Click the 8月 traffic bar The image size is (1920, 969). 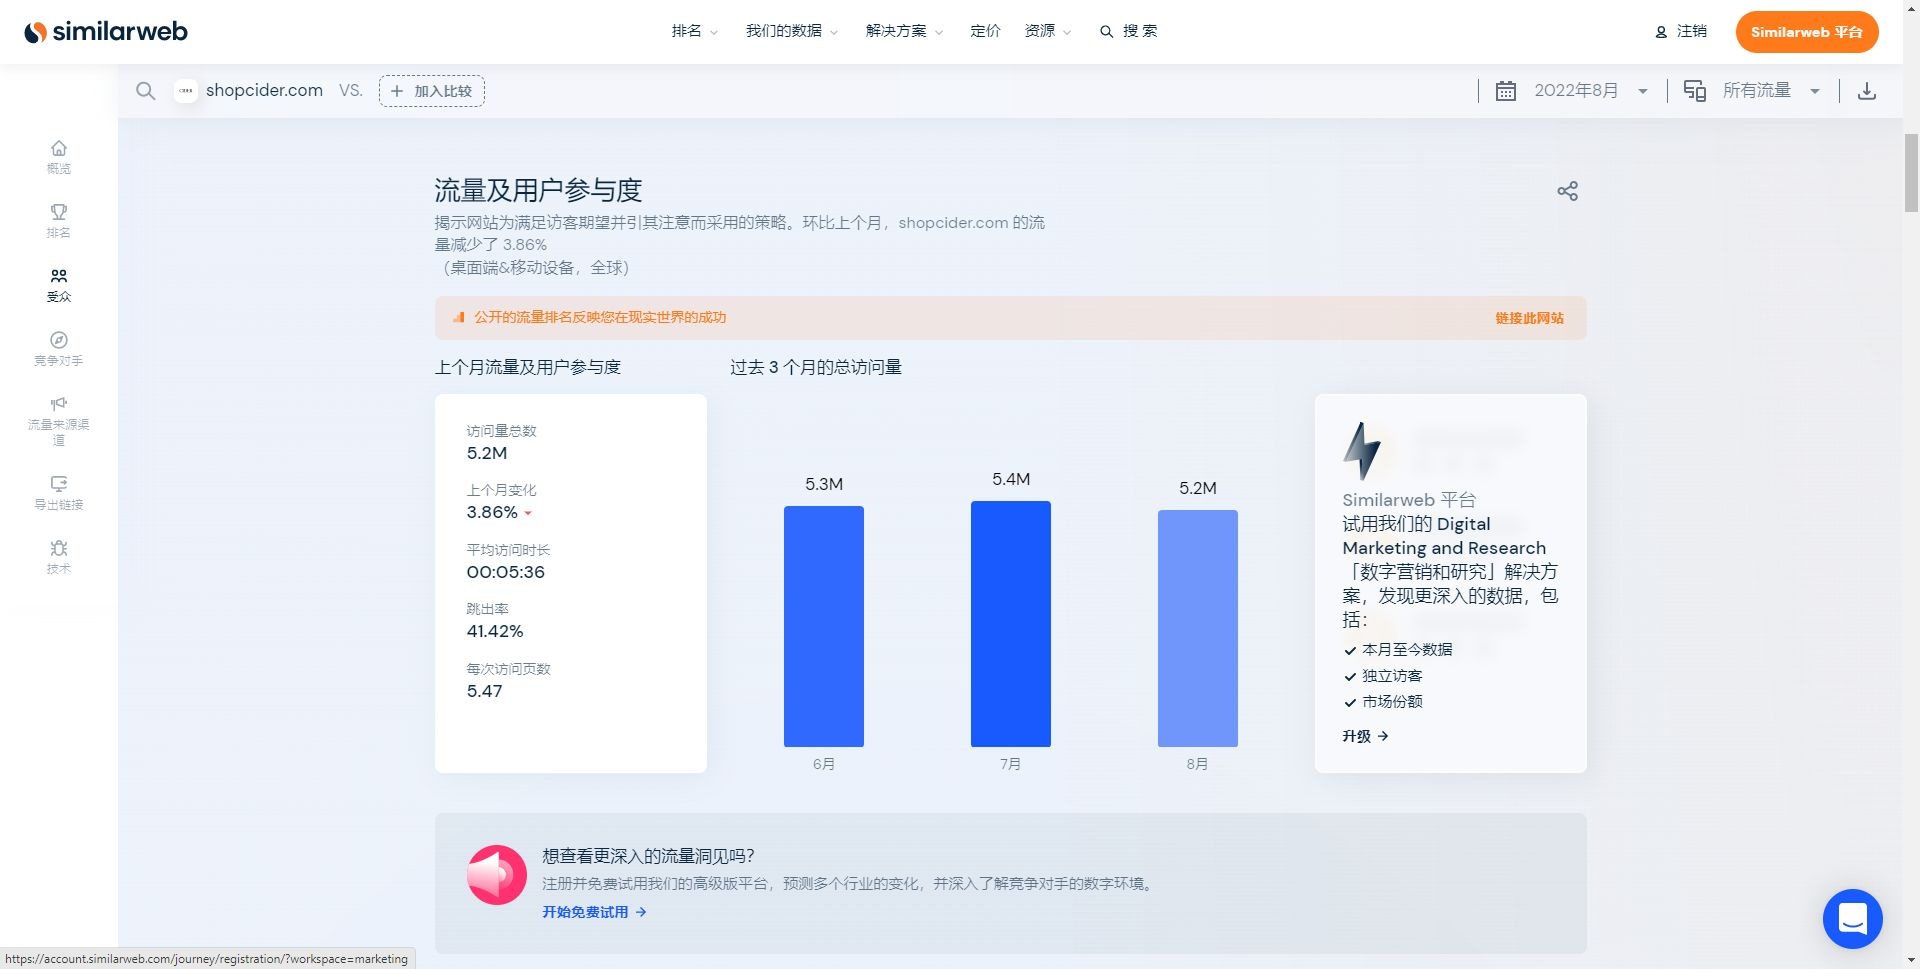1197,628
